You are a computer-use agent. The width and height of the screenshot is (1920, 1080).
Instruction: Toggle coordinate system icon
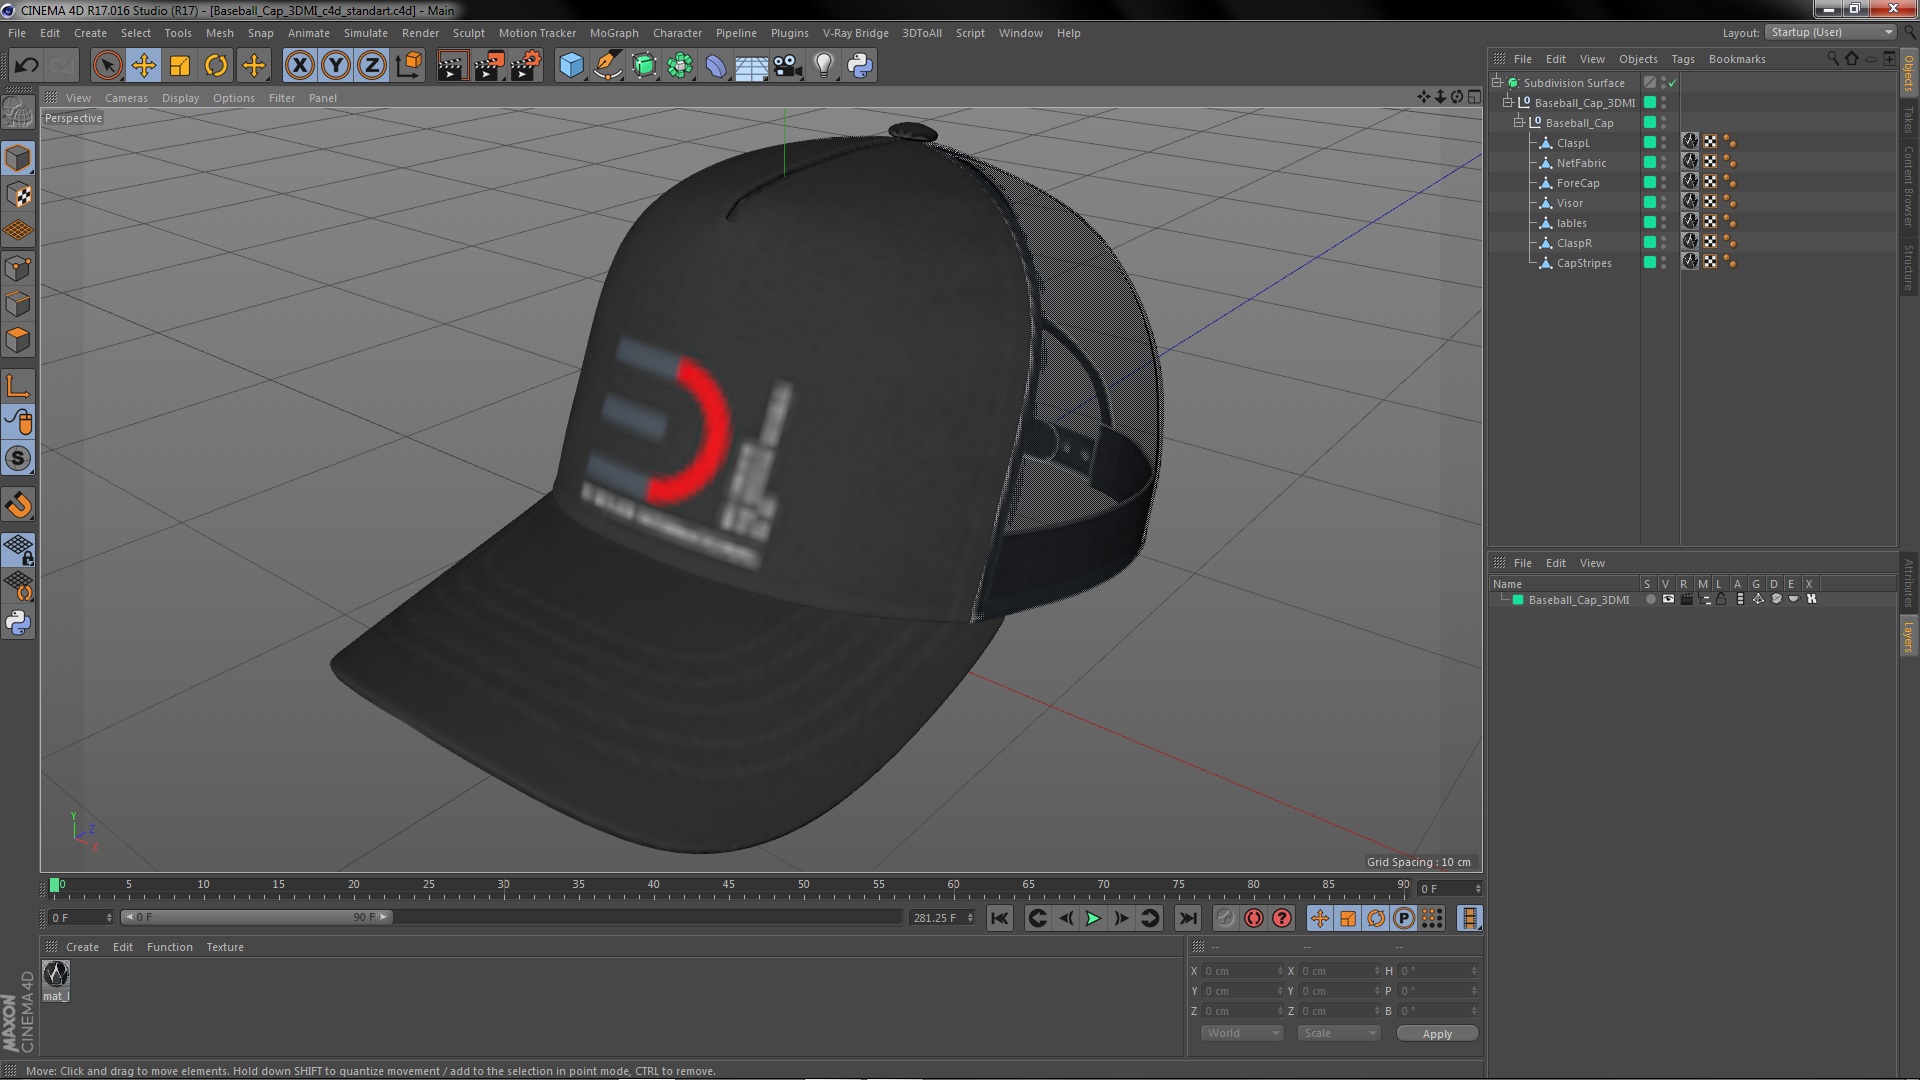tap(408, 66)
